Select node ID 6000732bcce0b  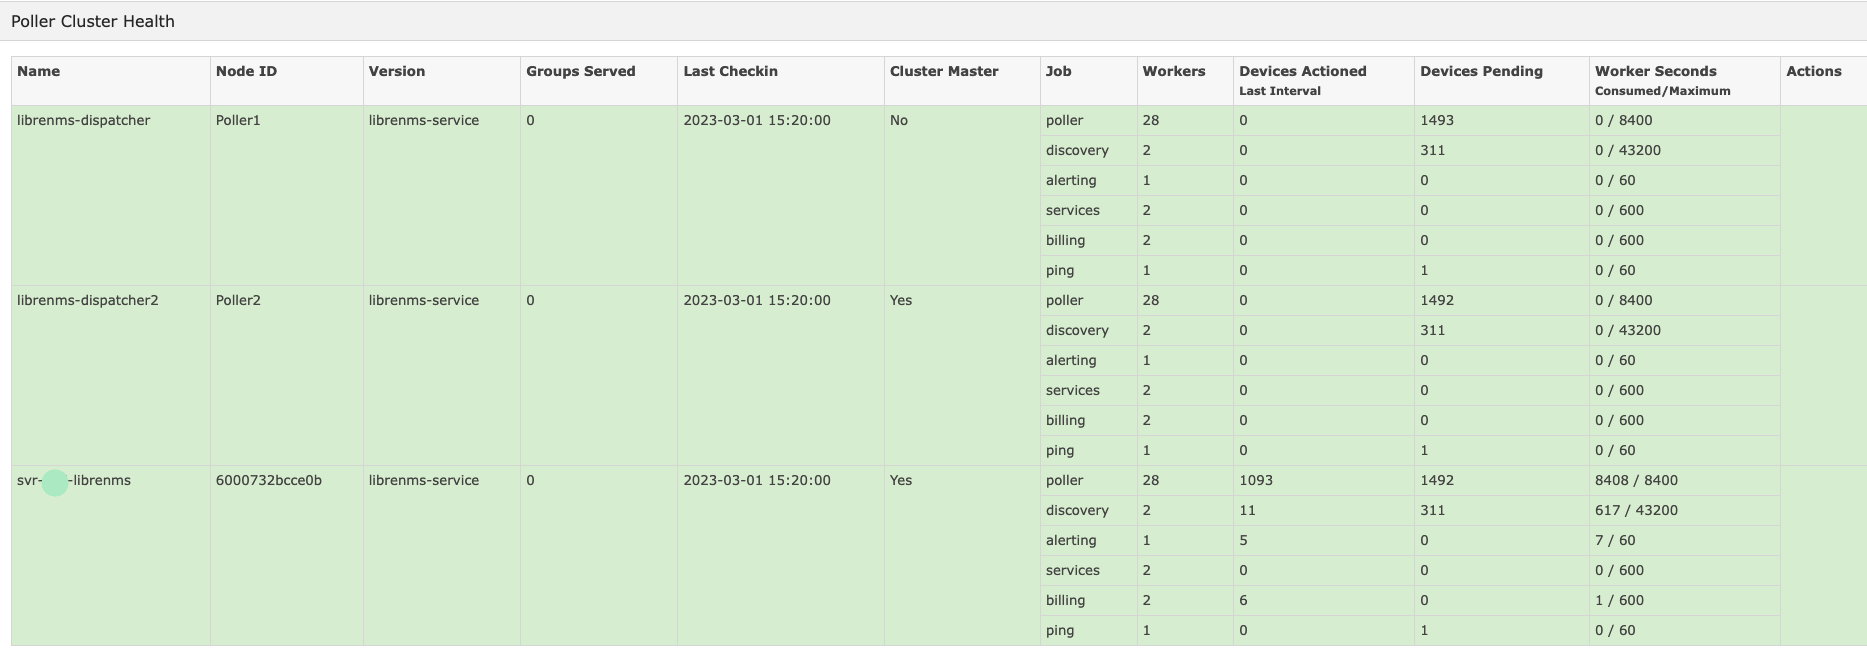[x=269, y=480]
